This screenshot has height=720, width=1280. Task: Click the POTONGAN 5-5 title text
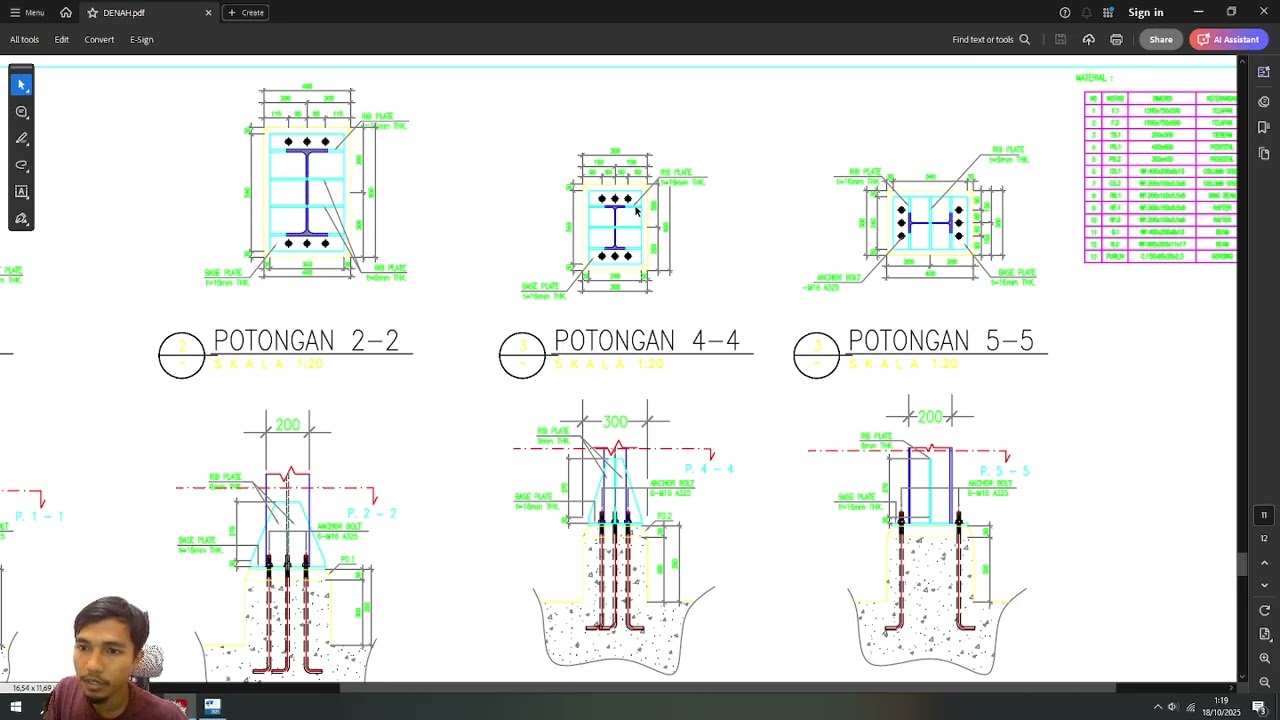pyautogui.click(x=941, y=341)
